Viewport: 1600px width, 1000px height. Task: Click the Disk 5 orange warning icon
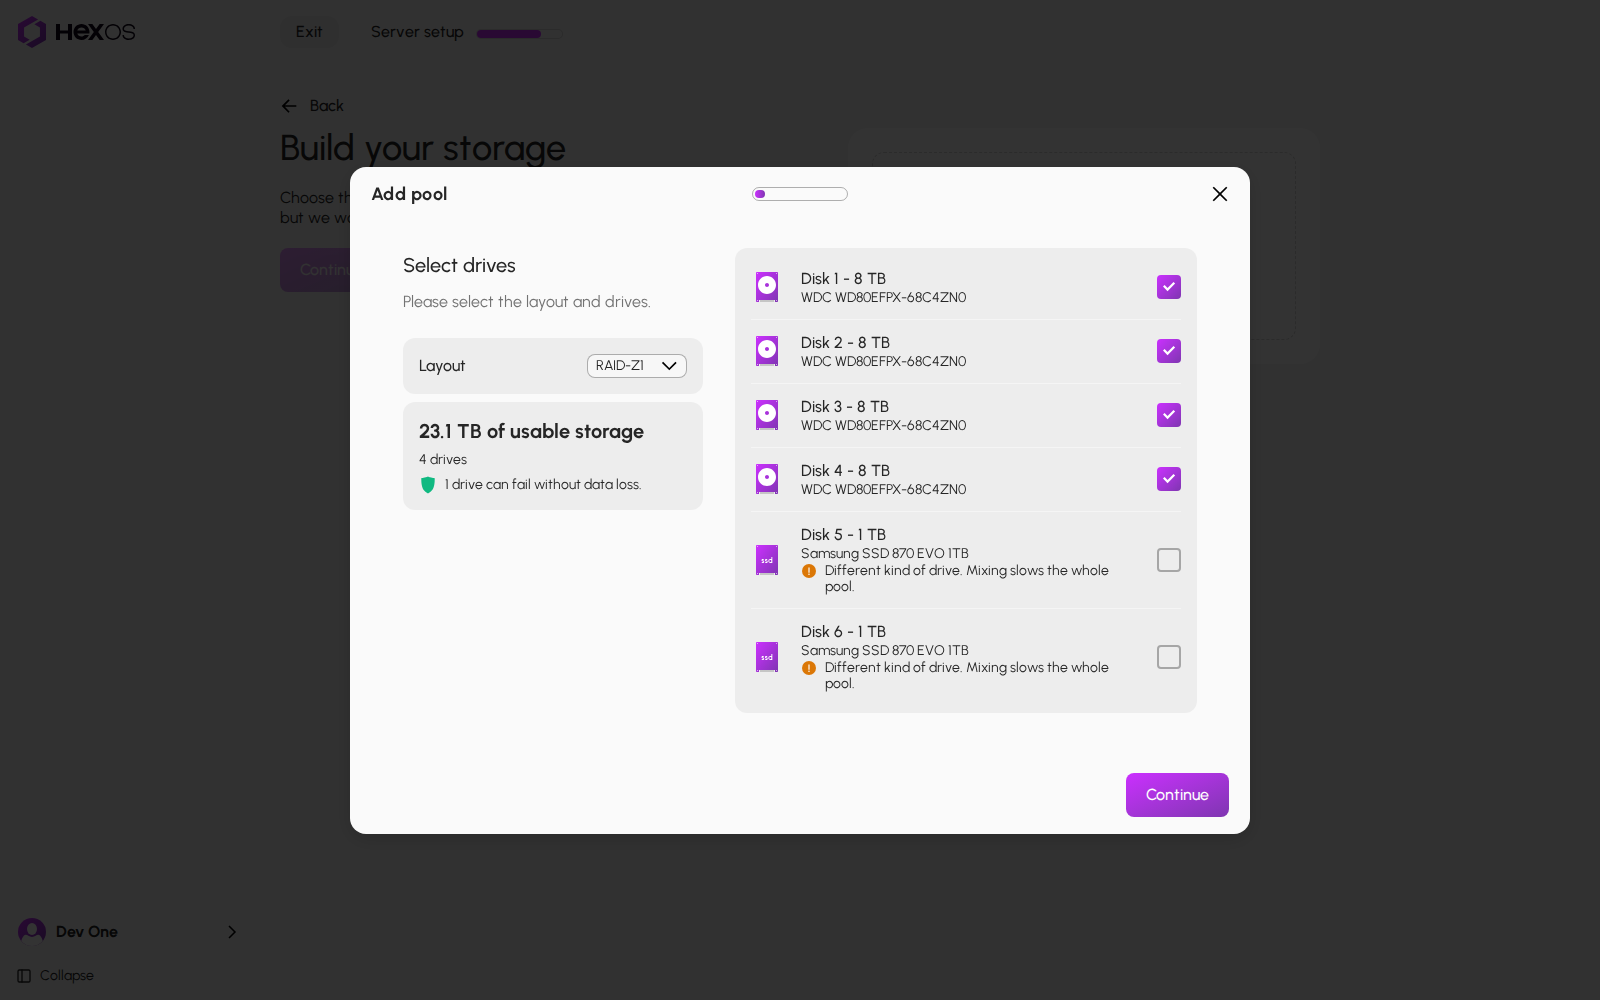click(809, 571)
